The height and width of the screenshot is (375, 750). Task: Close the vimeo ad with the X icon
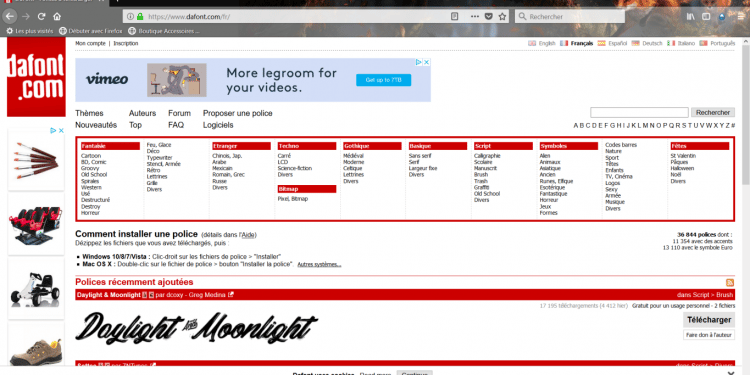pyautogui.click(x=426, y=62)
